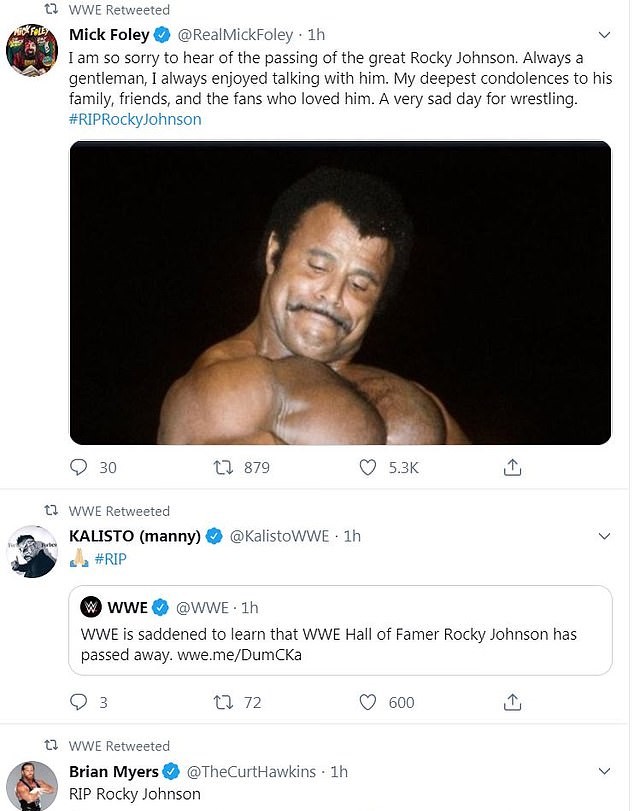View the Rocky Johnson photo

(340, 292)
